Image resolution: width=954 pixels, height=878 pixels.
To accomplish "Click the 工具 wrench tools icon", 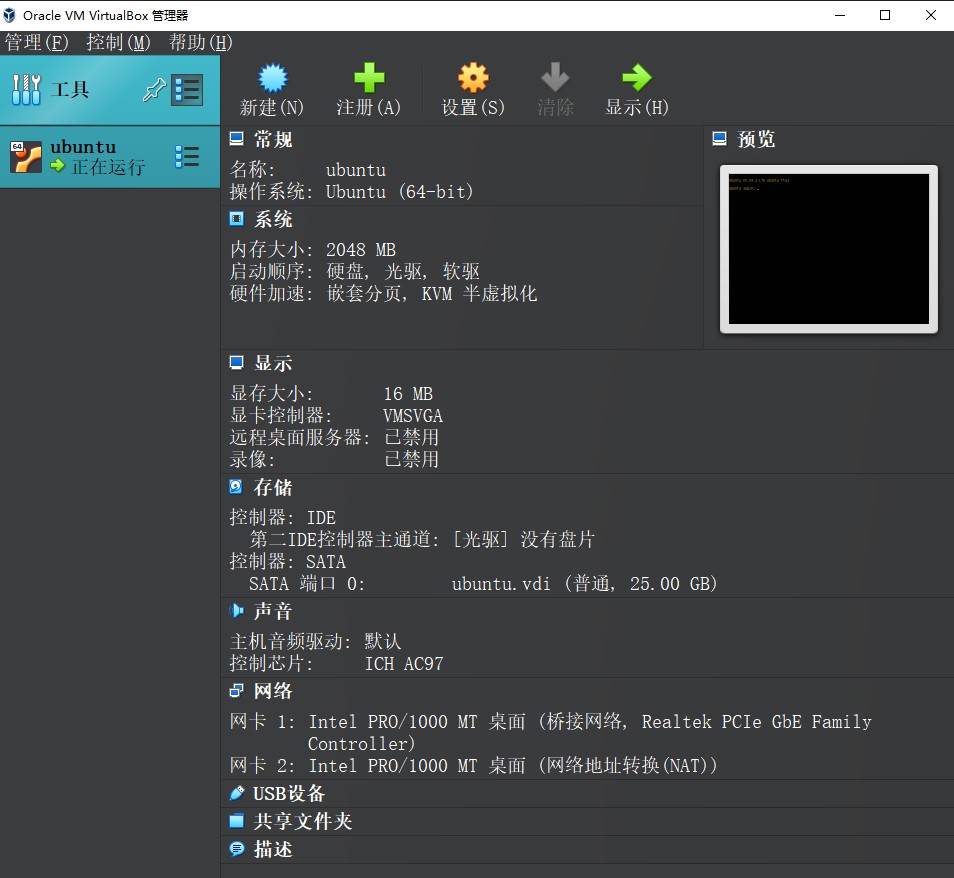I will click(26, 90).
